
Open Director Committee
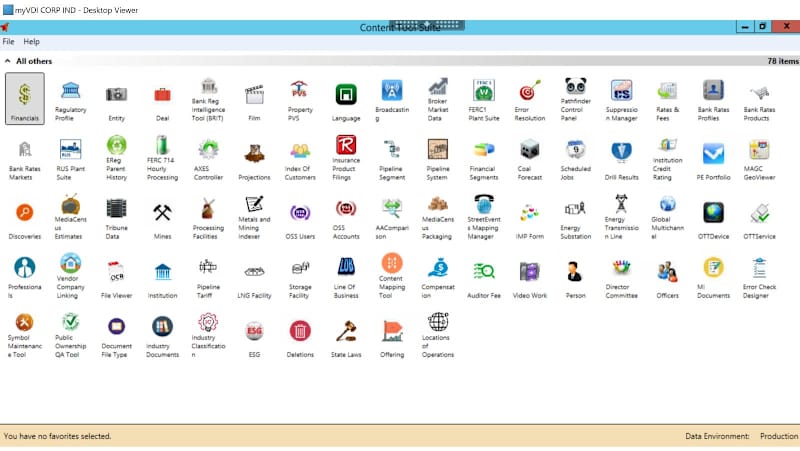pos(621,279)
